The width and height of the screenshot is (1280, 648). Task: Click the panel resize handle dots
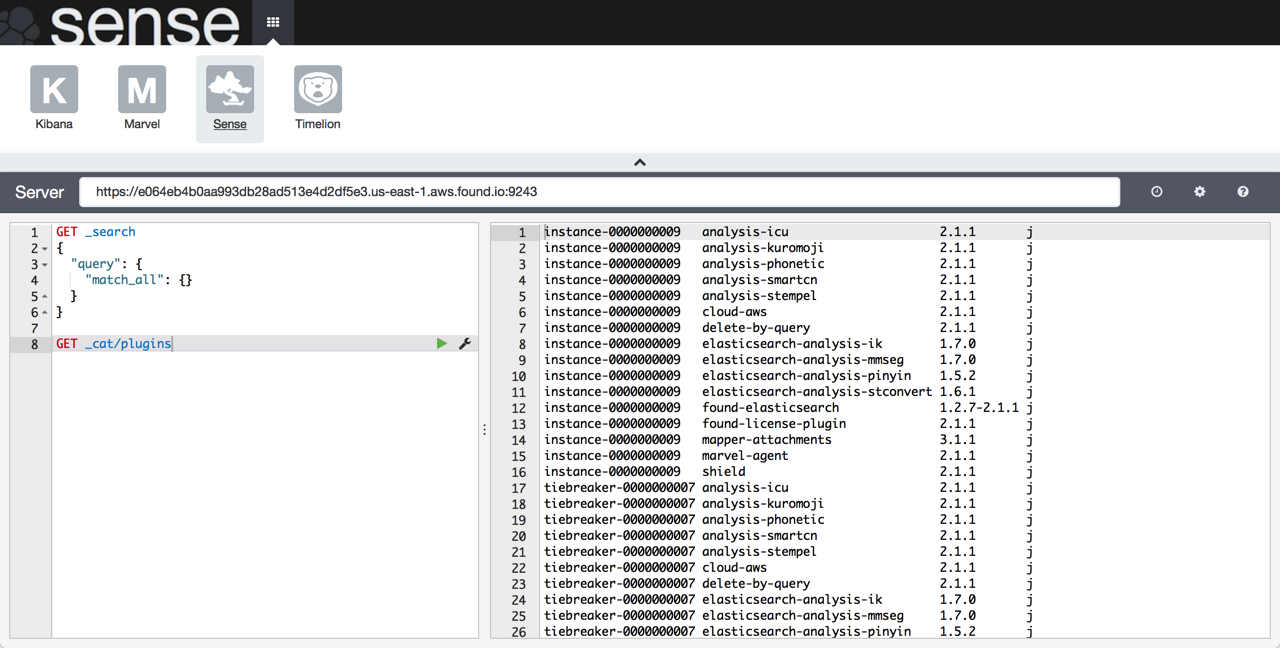point(485,430)
